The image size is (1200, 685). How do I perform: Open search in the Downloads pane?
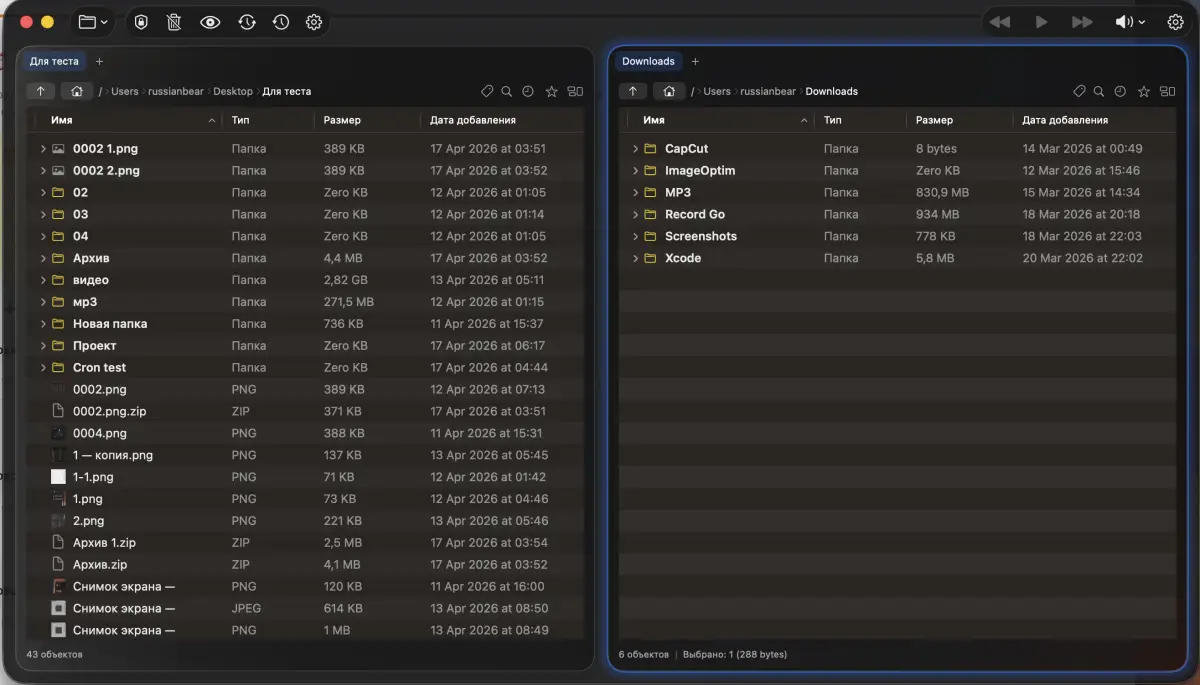pyautogui.click(x=1099, y=91)
